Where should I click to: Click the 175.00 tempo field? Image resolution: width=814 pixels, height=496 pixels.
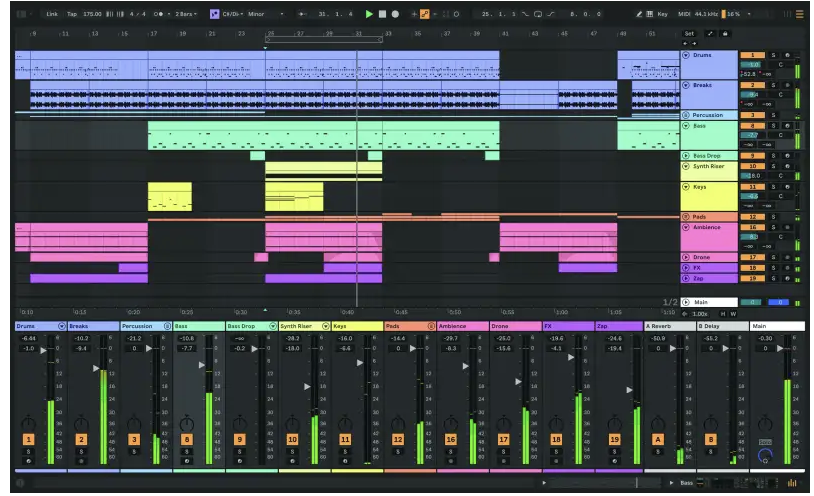pos(92,14)
